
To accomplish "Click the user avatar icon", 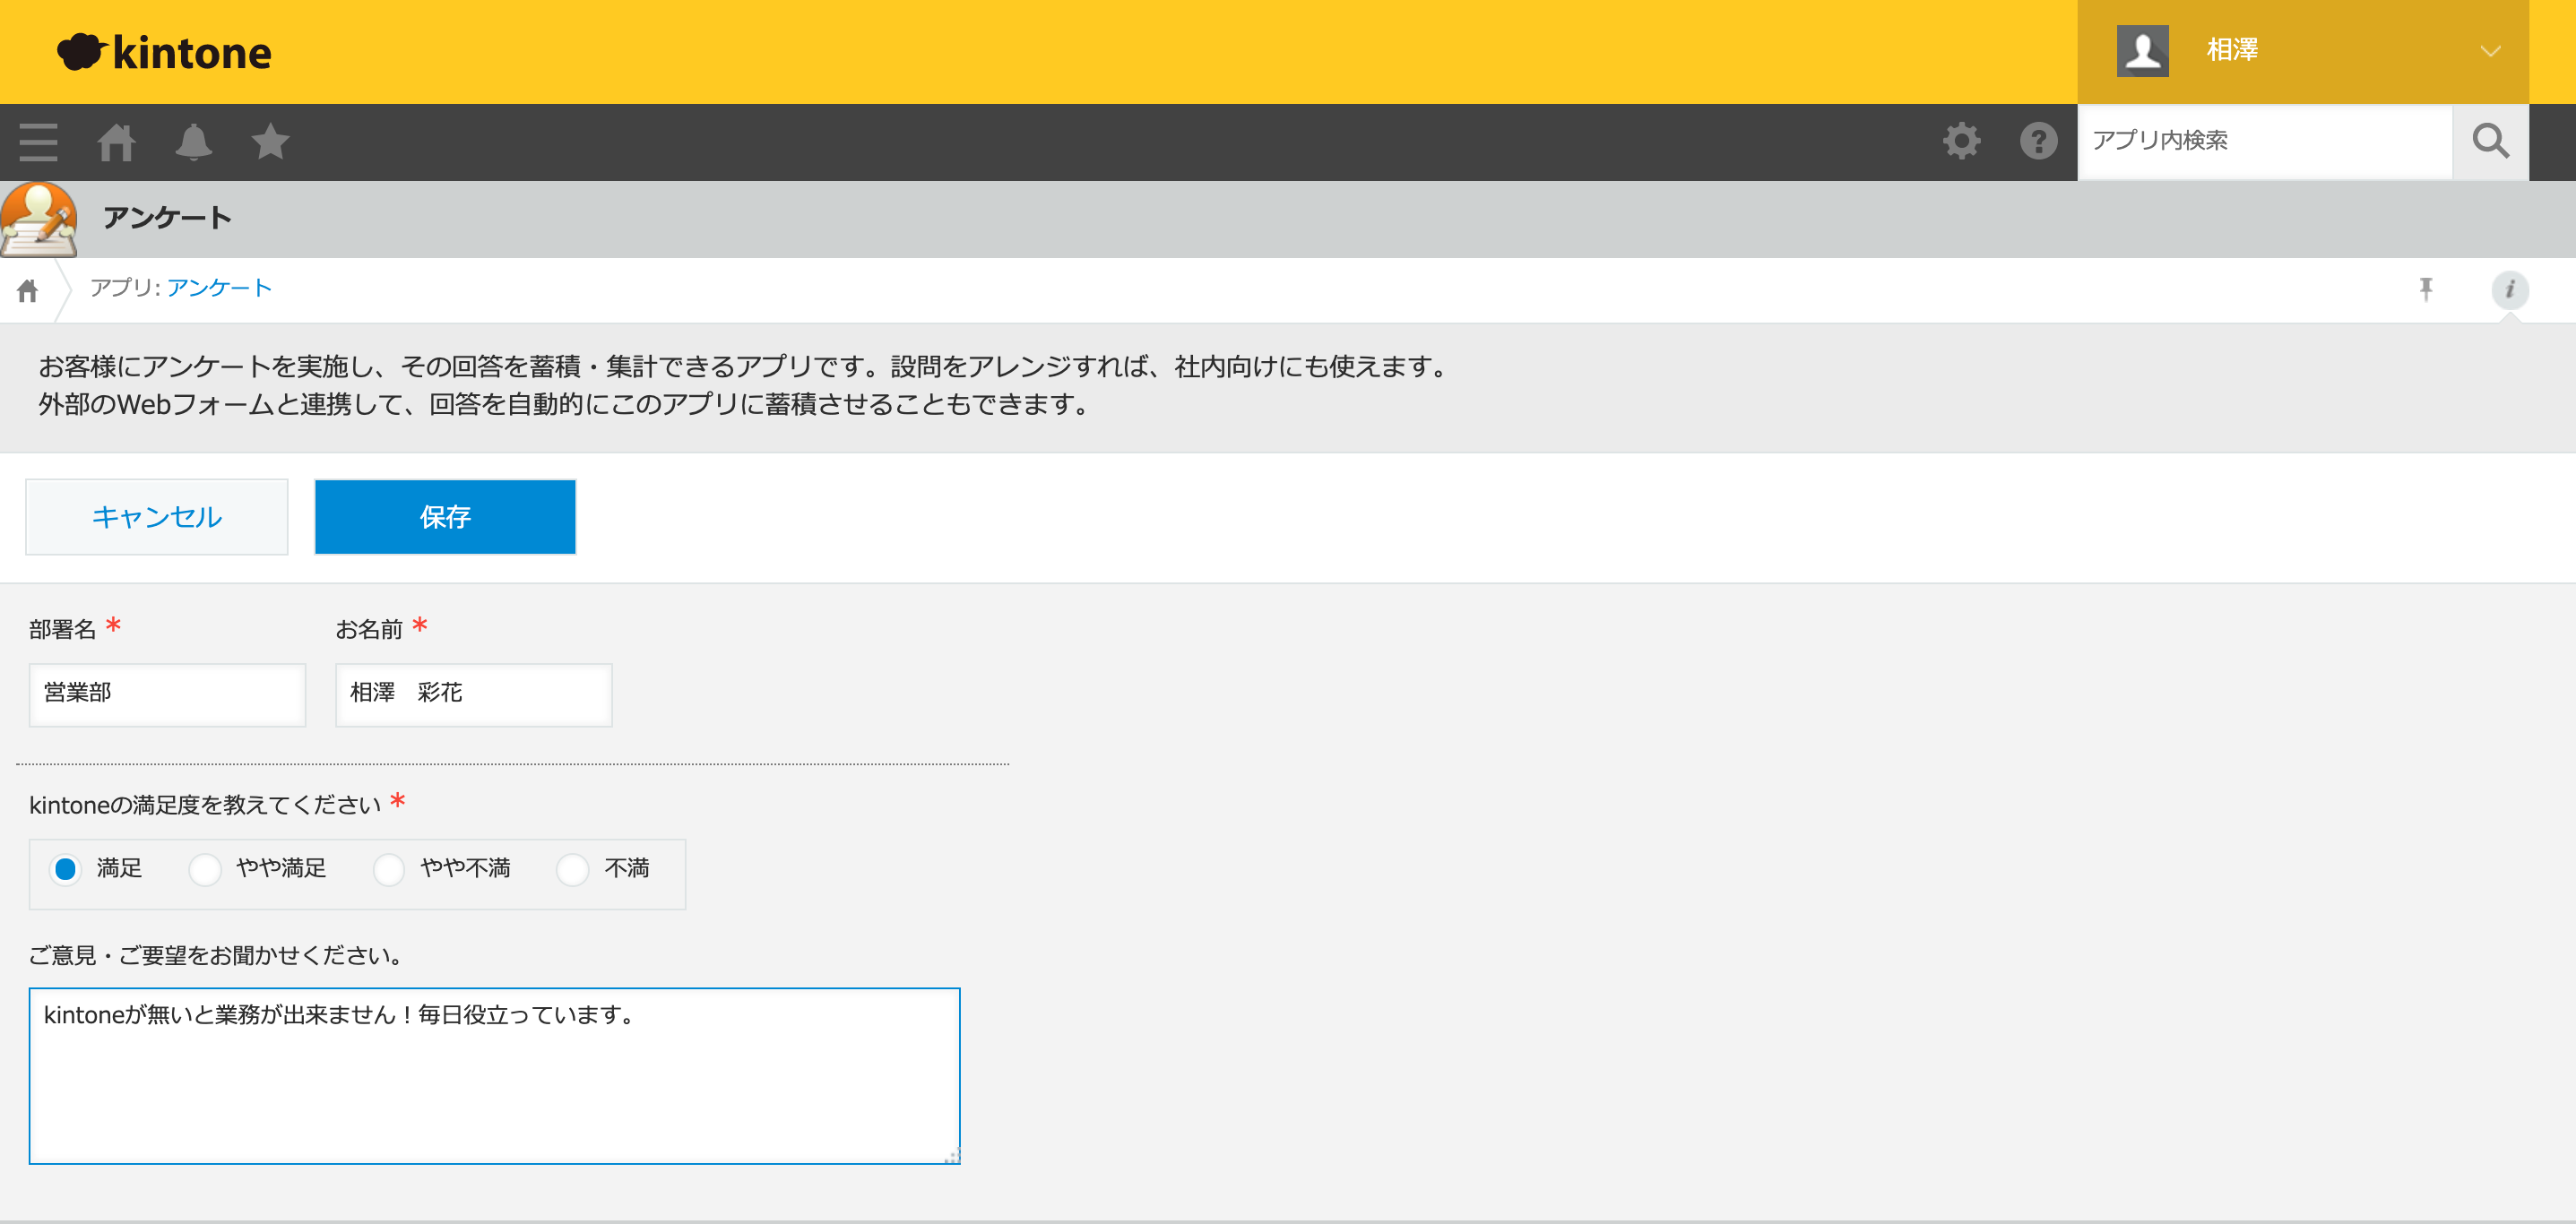I will click(2142, 51).
